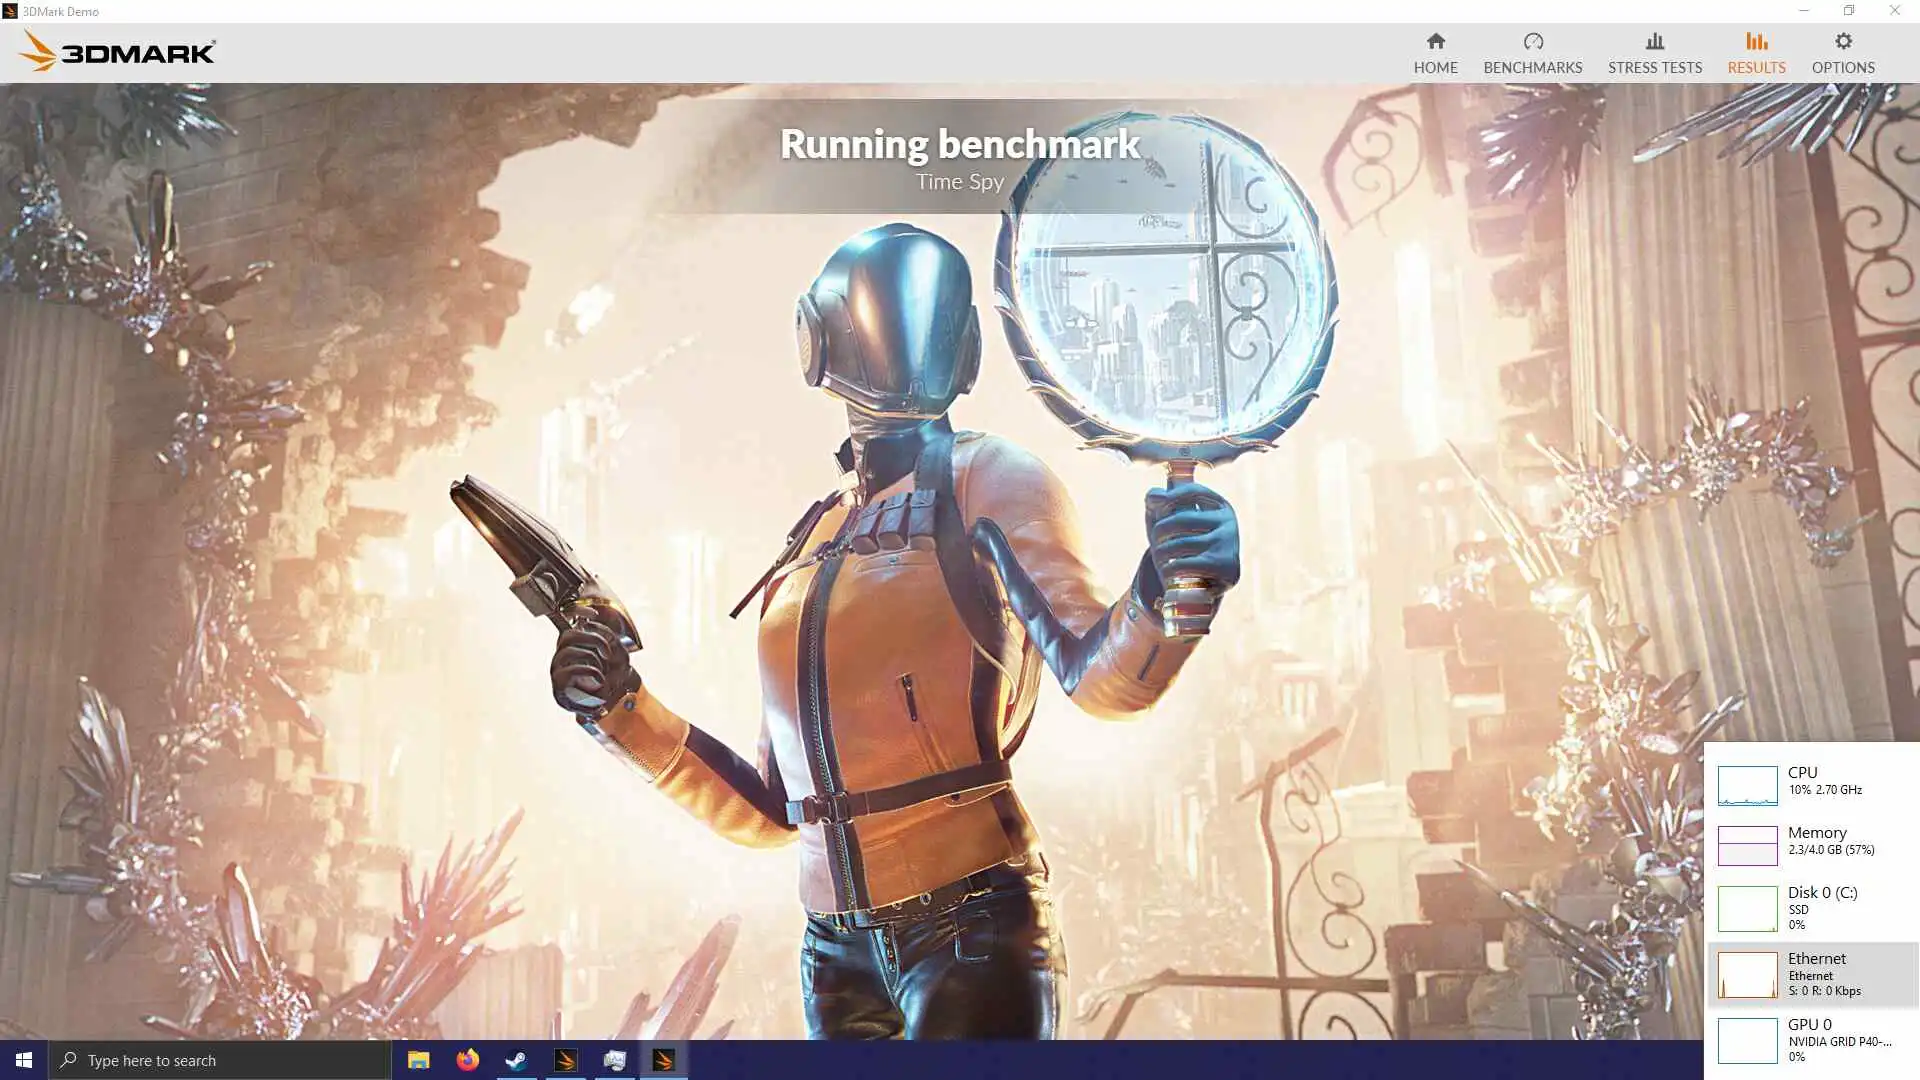Screen dimensions: 1920x1080
Task: Click the 3DMark logo
Action: [118, 52]
